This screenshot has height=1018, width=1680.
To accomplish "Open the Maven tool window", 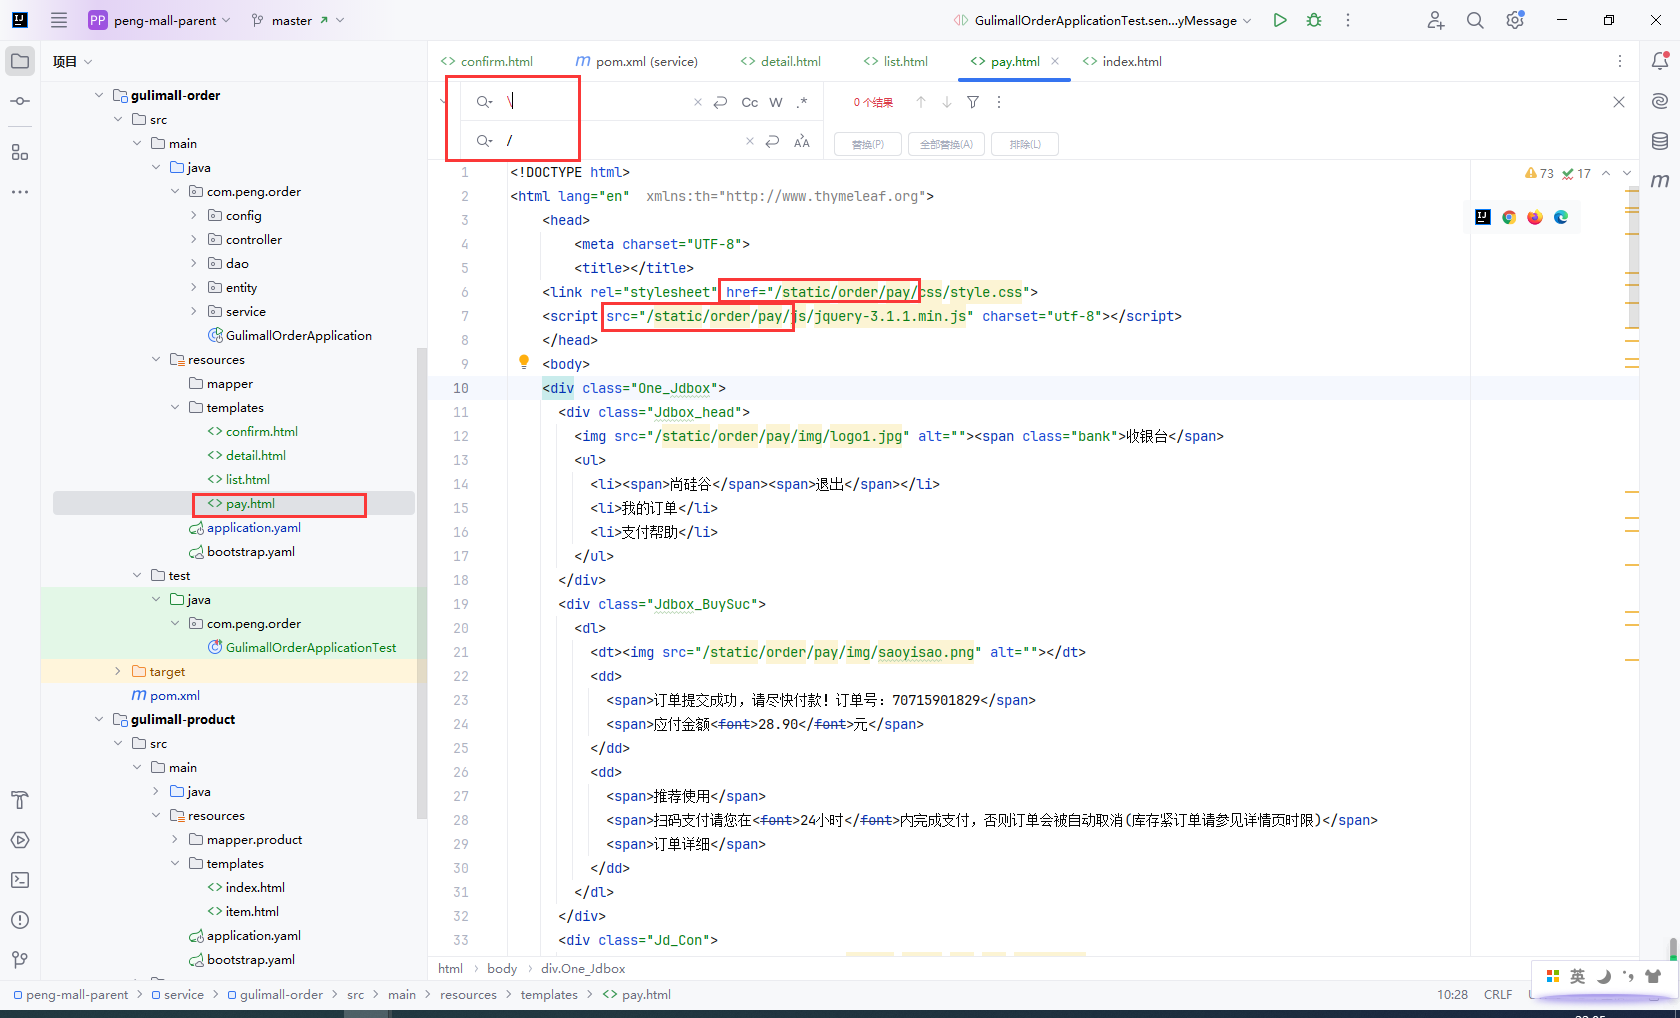I will click(x=1660, y=181).
